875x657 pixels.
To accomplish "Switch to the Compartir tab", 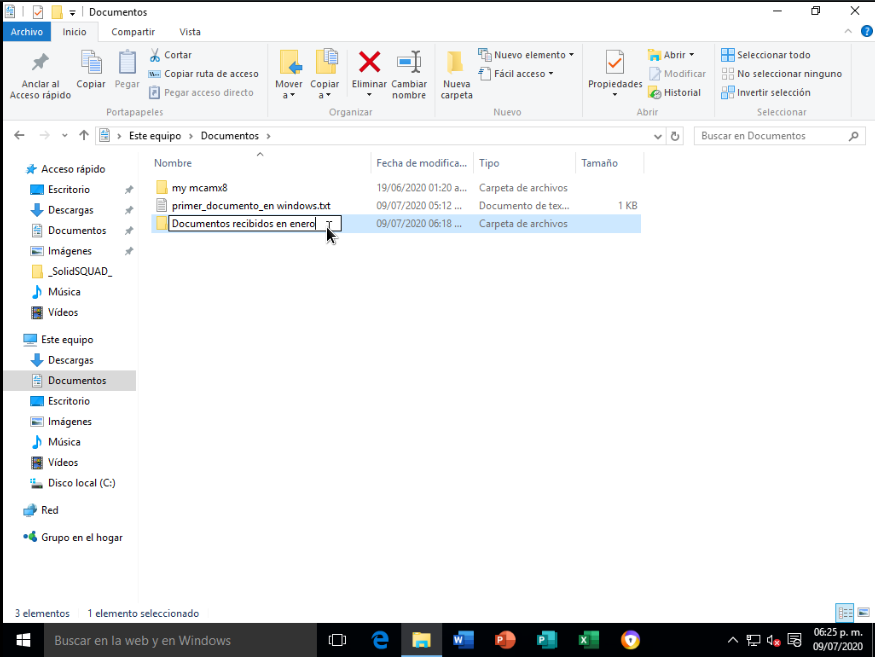I will tap(133, 32).
